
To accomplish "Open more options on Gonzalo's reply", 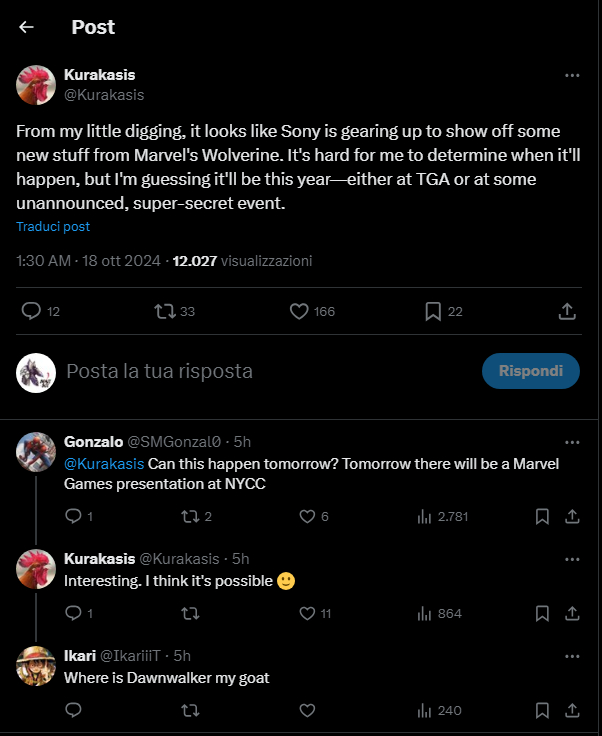I will [x=572, y=441].
